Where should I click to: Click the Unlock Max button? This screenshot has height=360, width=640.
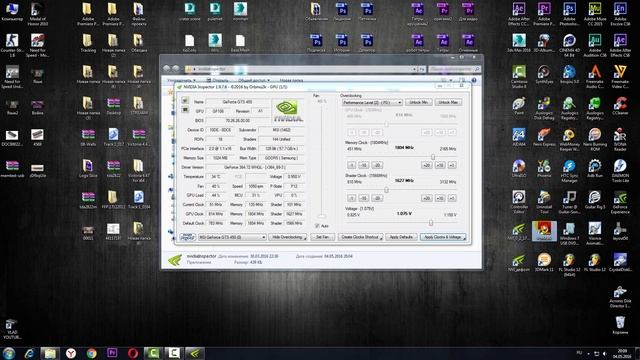pyautogui.click(x=448, y=102)
